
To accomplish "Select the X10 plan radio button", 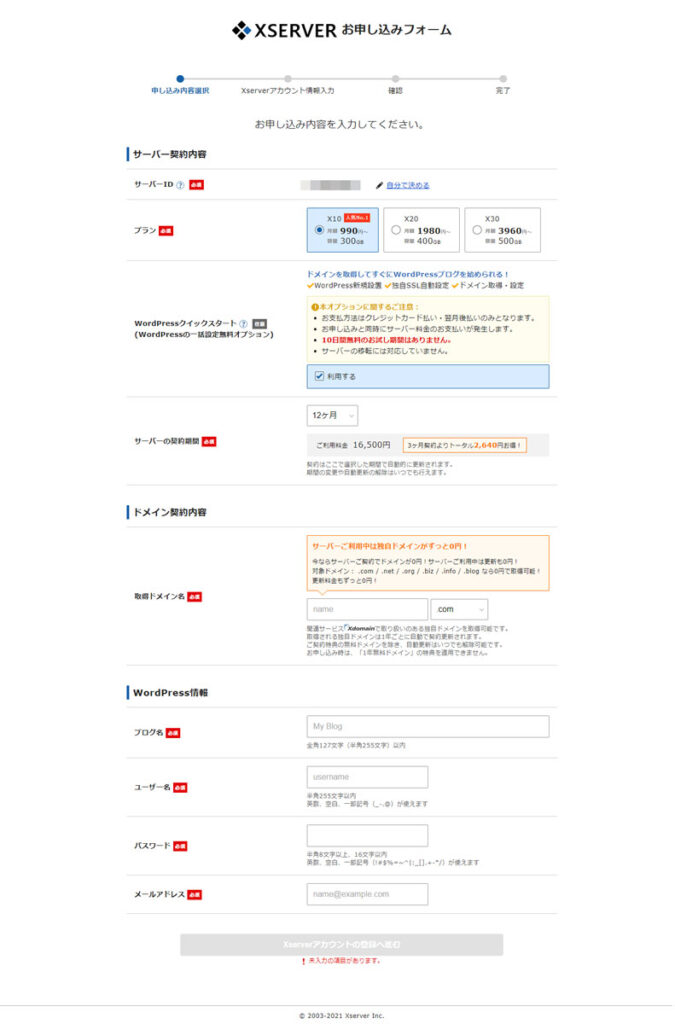I will point(319,231).
